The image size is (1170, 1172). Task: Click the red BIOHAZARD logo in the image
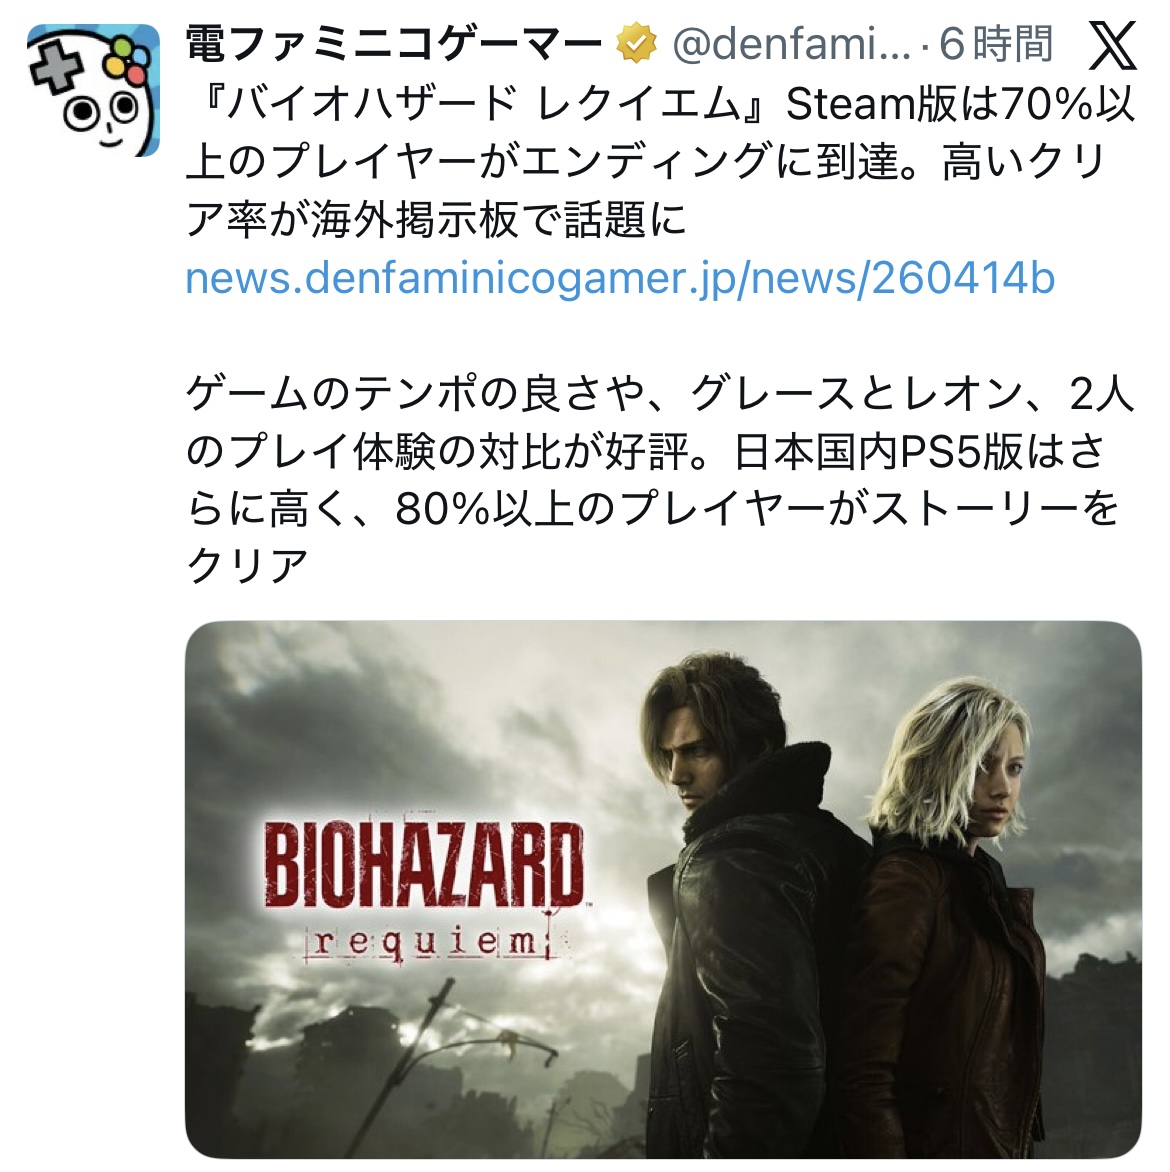pyautogui.click(x=424, y=865)
